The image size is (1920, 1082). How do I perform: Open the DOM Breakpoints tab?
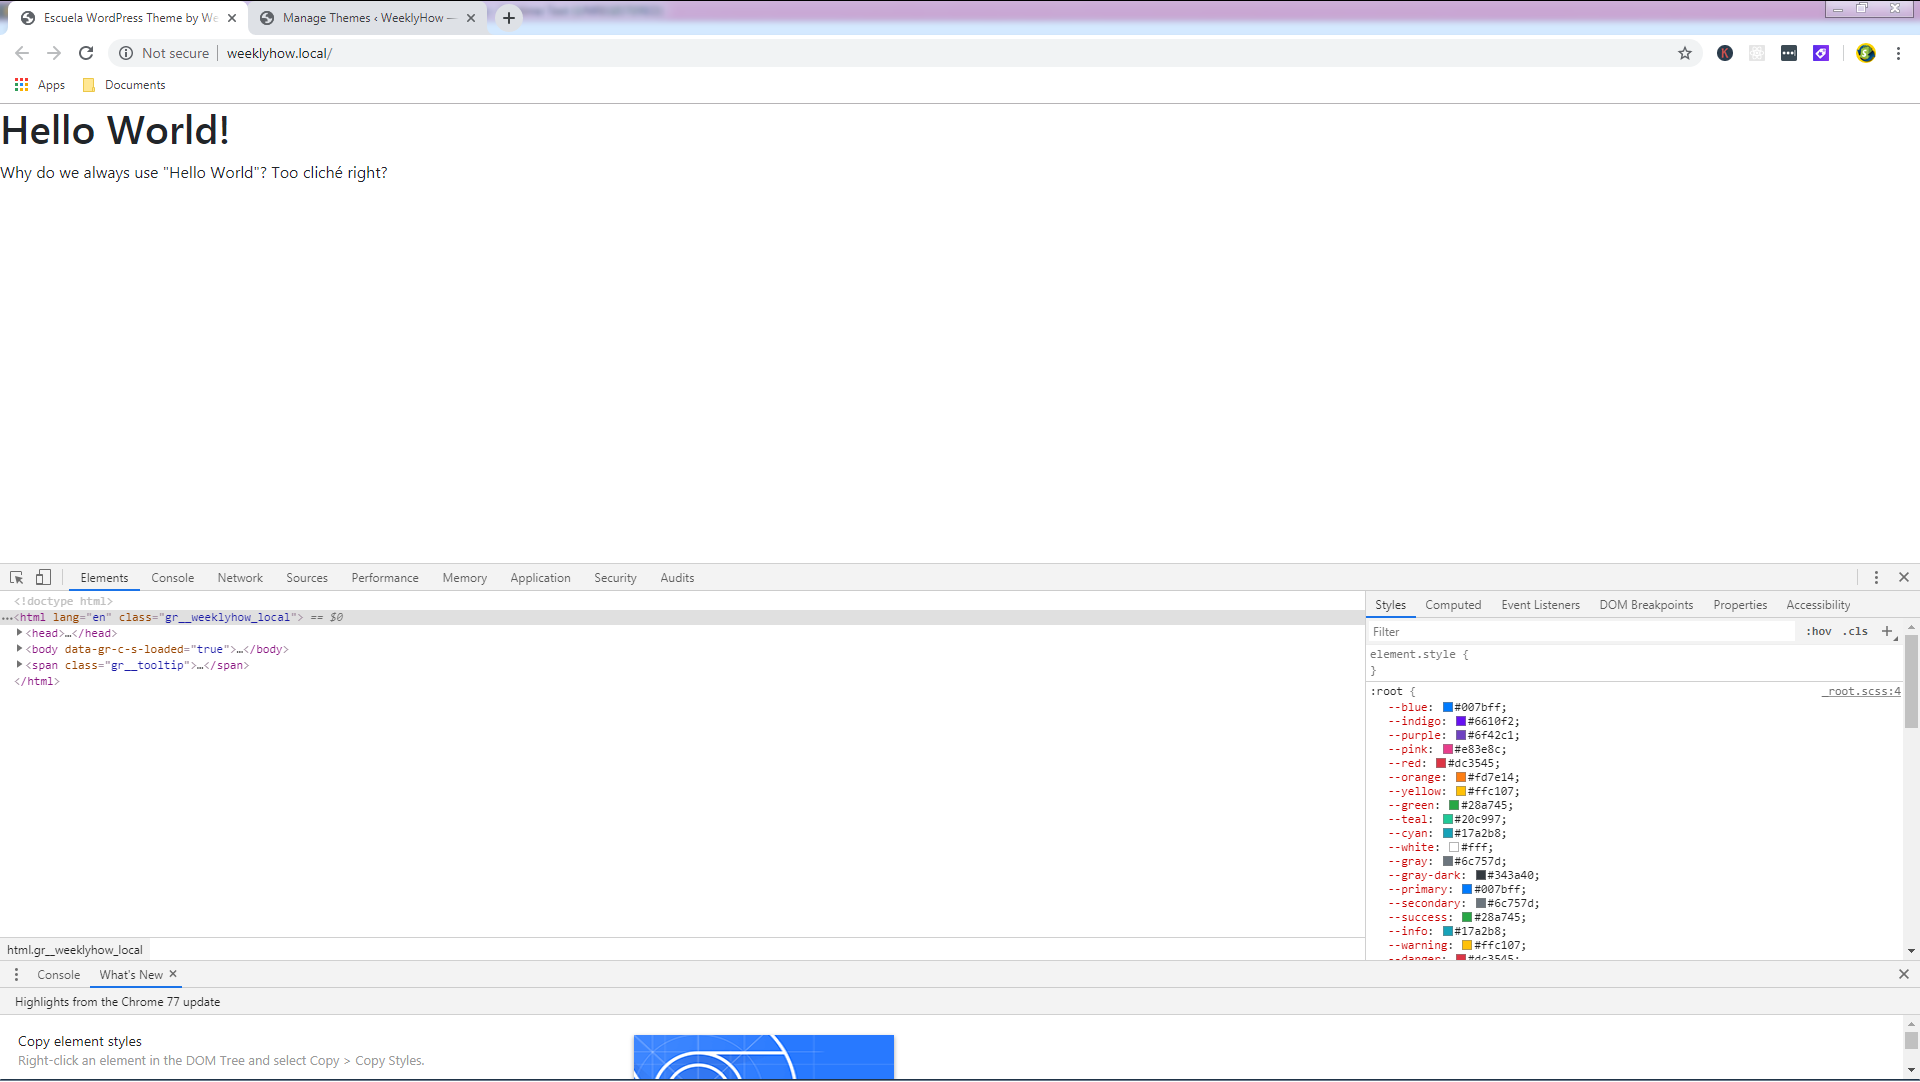(x=1646, y=605)
